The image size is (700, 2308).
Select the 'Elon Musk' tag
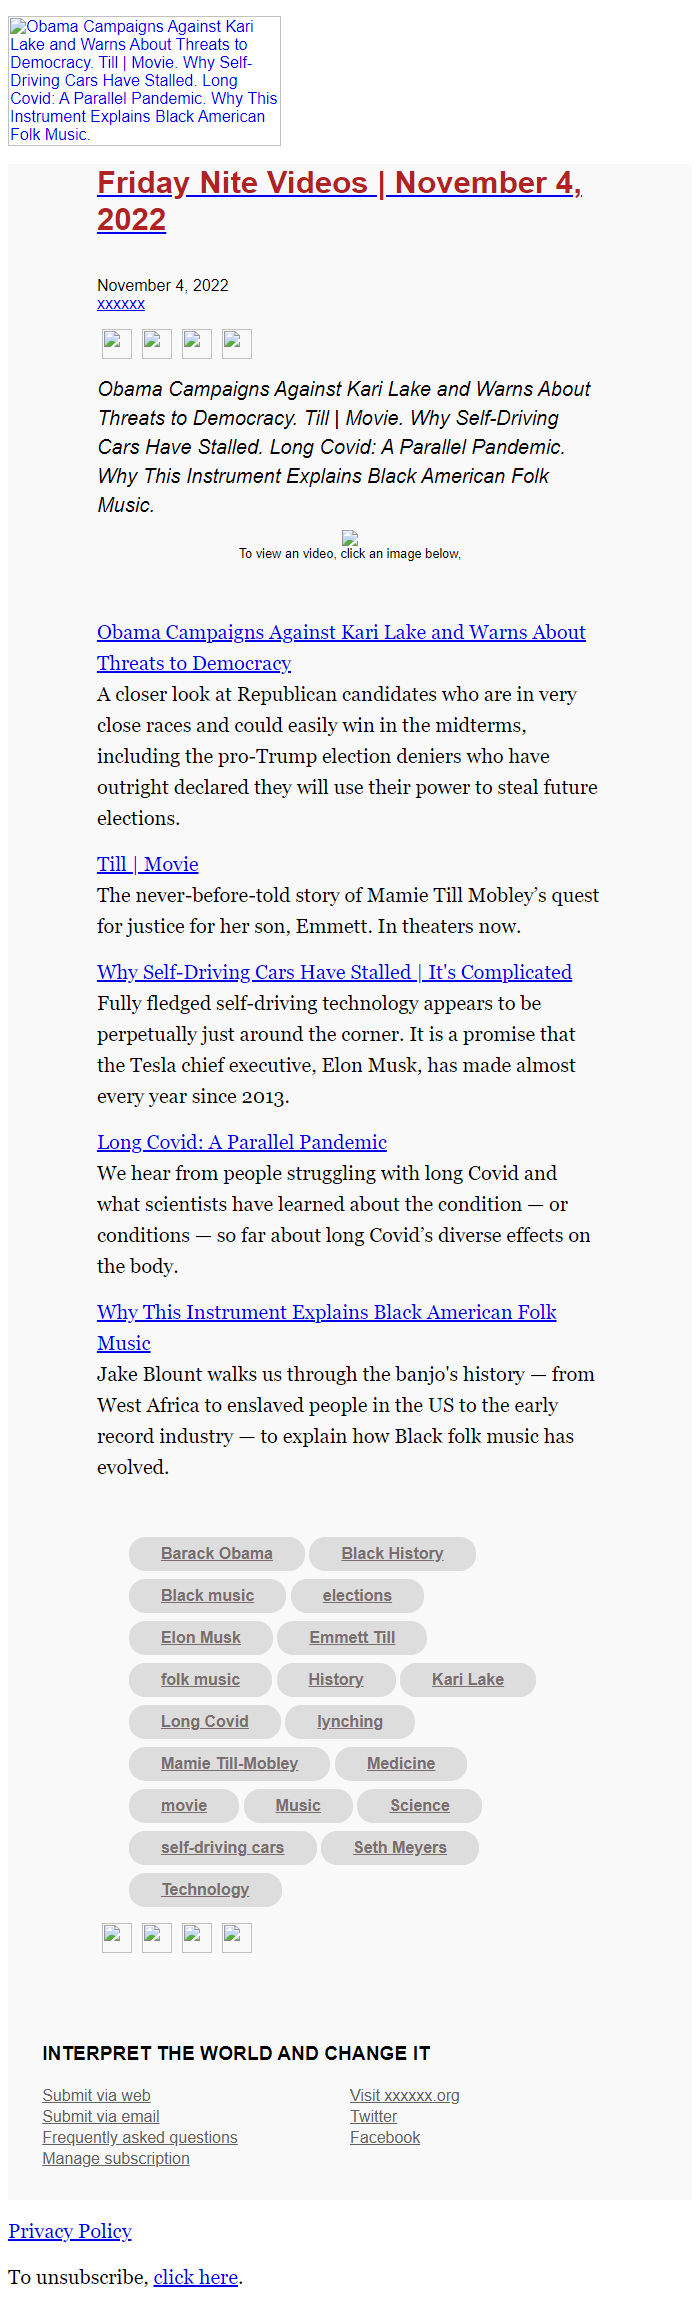click(199, 1637)
